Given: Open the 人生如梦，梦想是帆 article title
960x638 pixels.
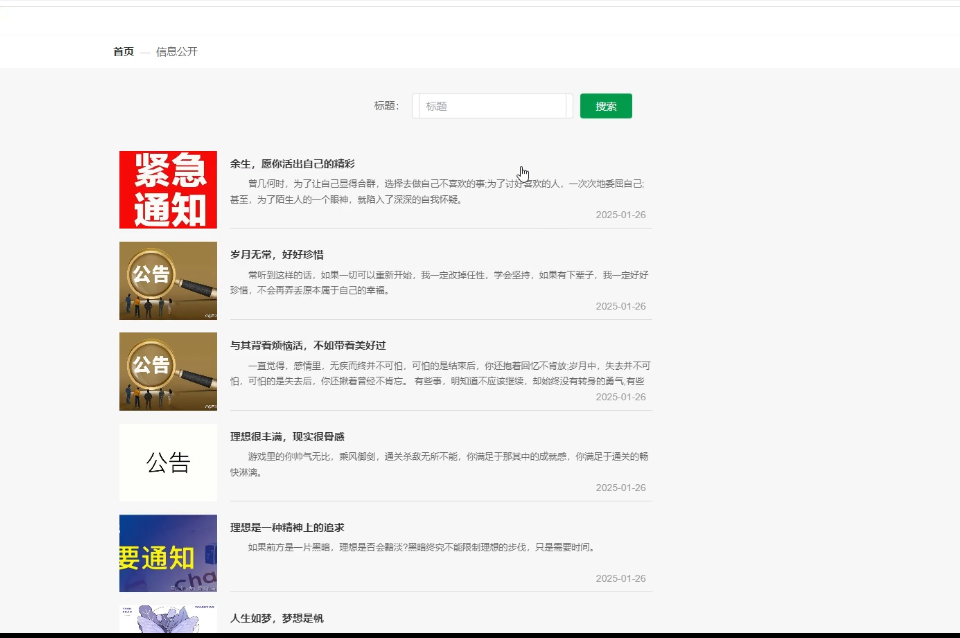Looking at the screenshot, I should (x=277, y=619).
